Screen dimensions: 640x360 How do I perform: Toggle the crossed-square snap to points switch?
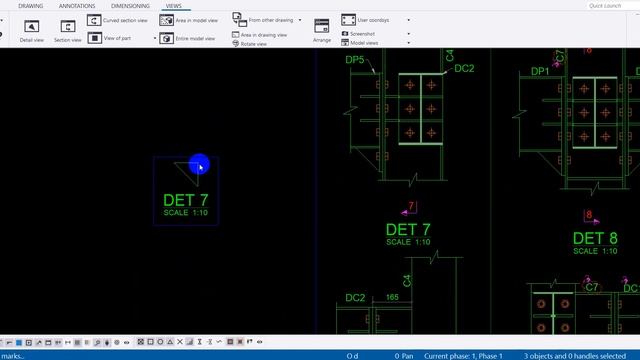140,342
